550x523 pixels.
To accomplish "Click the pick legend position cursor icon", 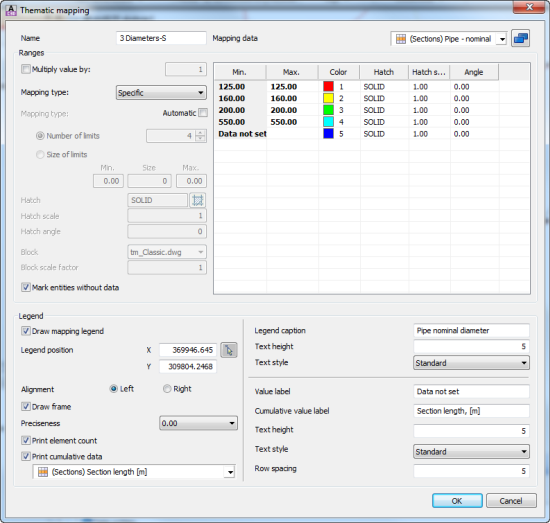I will (x=229, y=350).
